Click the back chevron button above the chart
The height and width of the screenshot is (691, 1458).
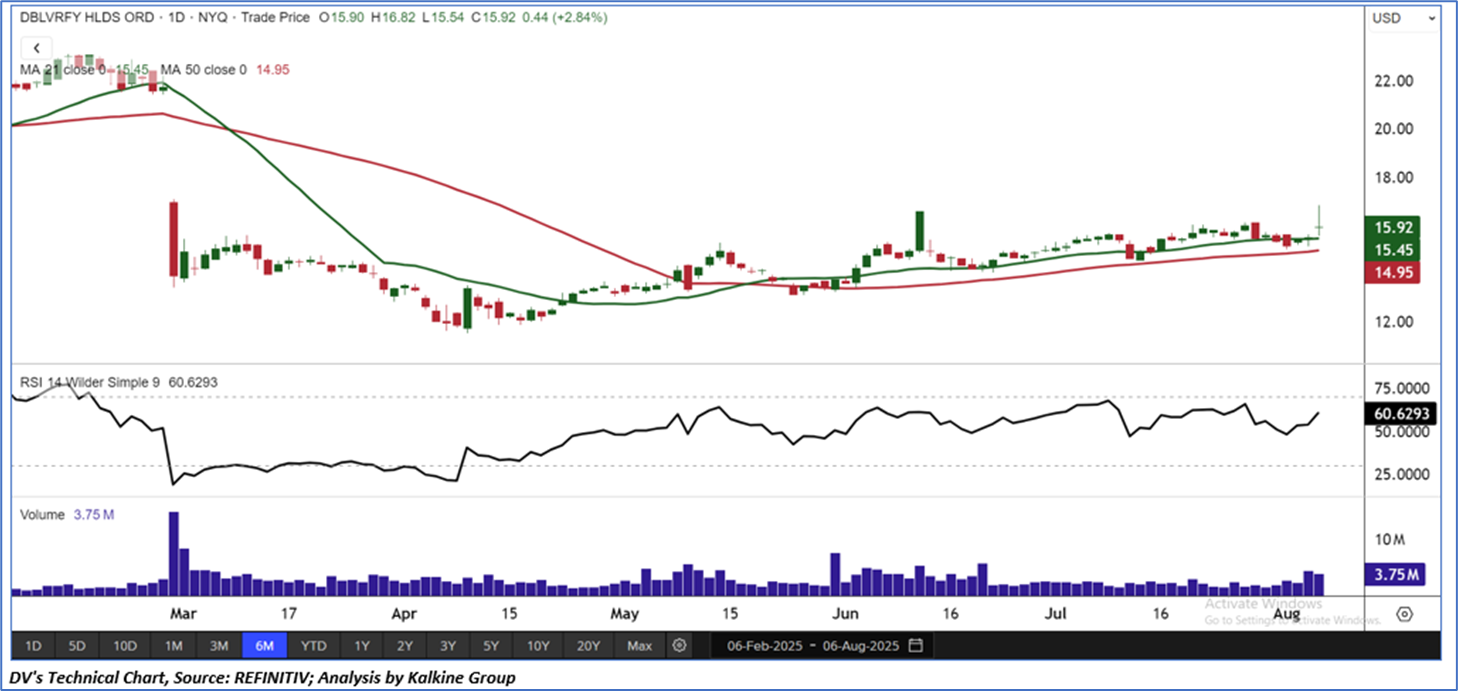[36, 48]
